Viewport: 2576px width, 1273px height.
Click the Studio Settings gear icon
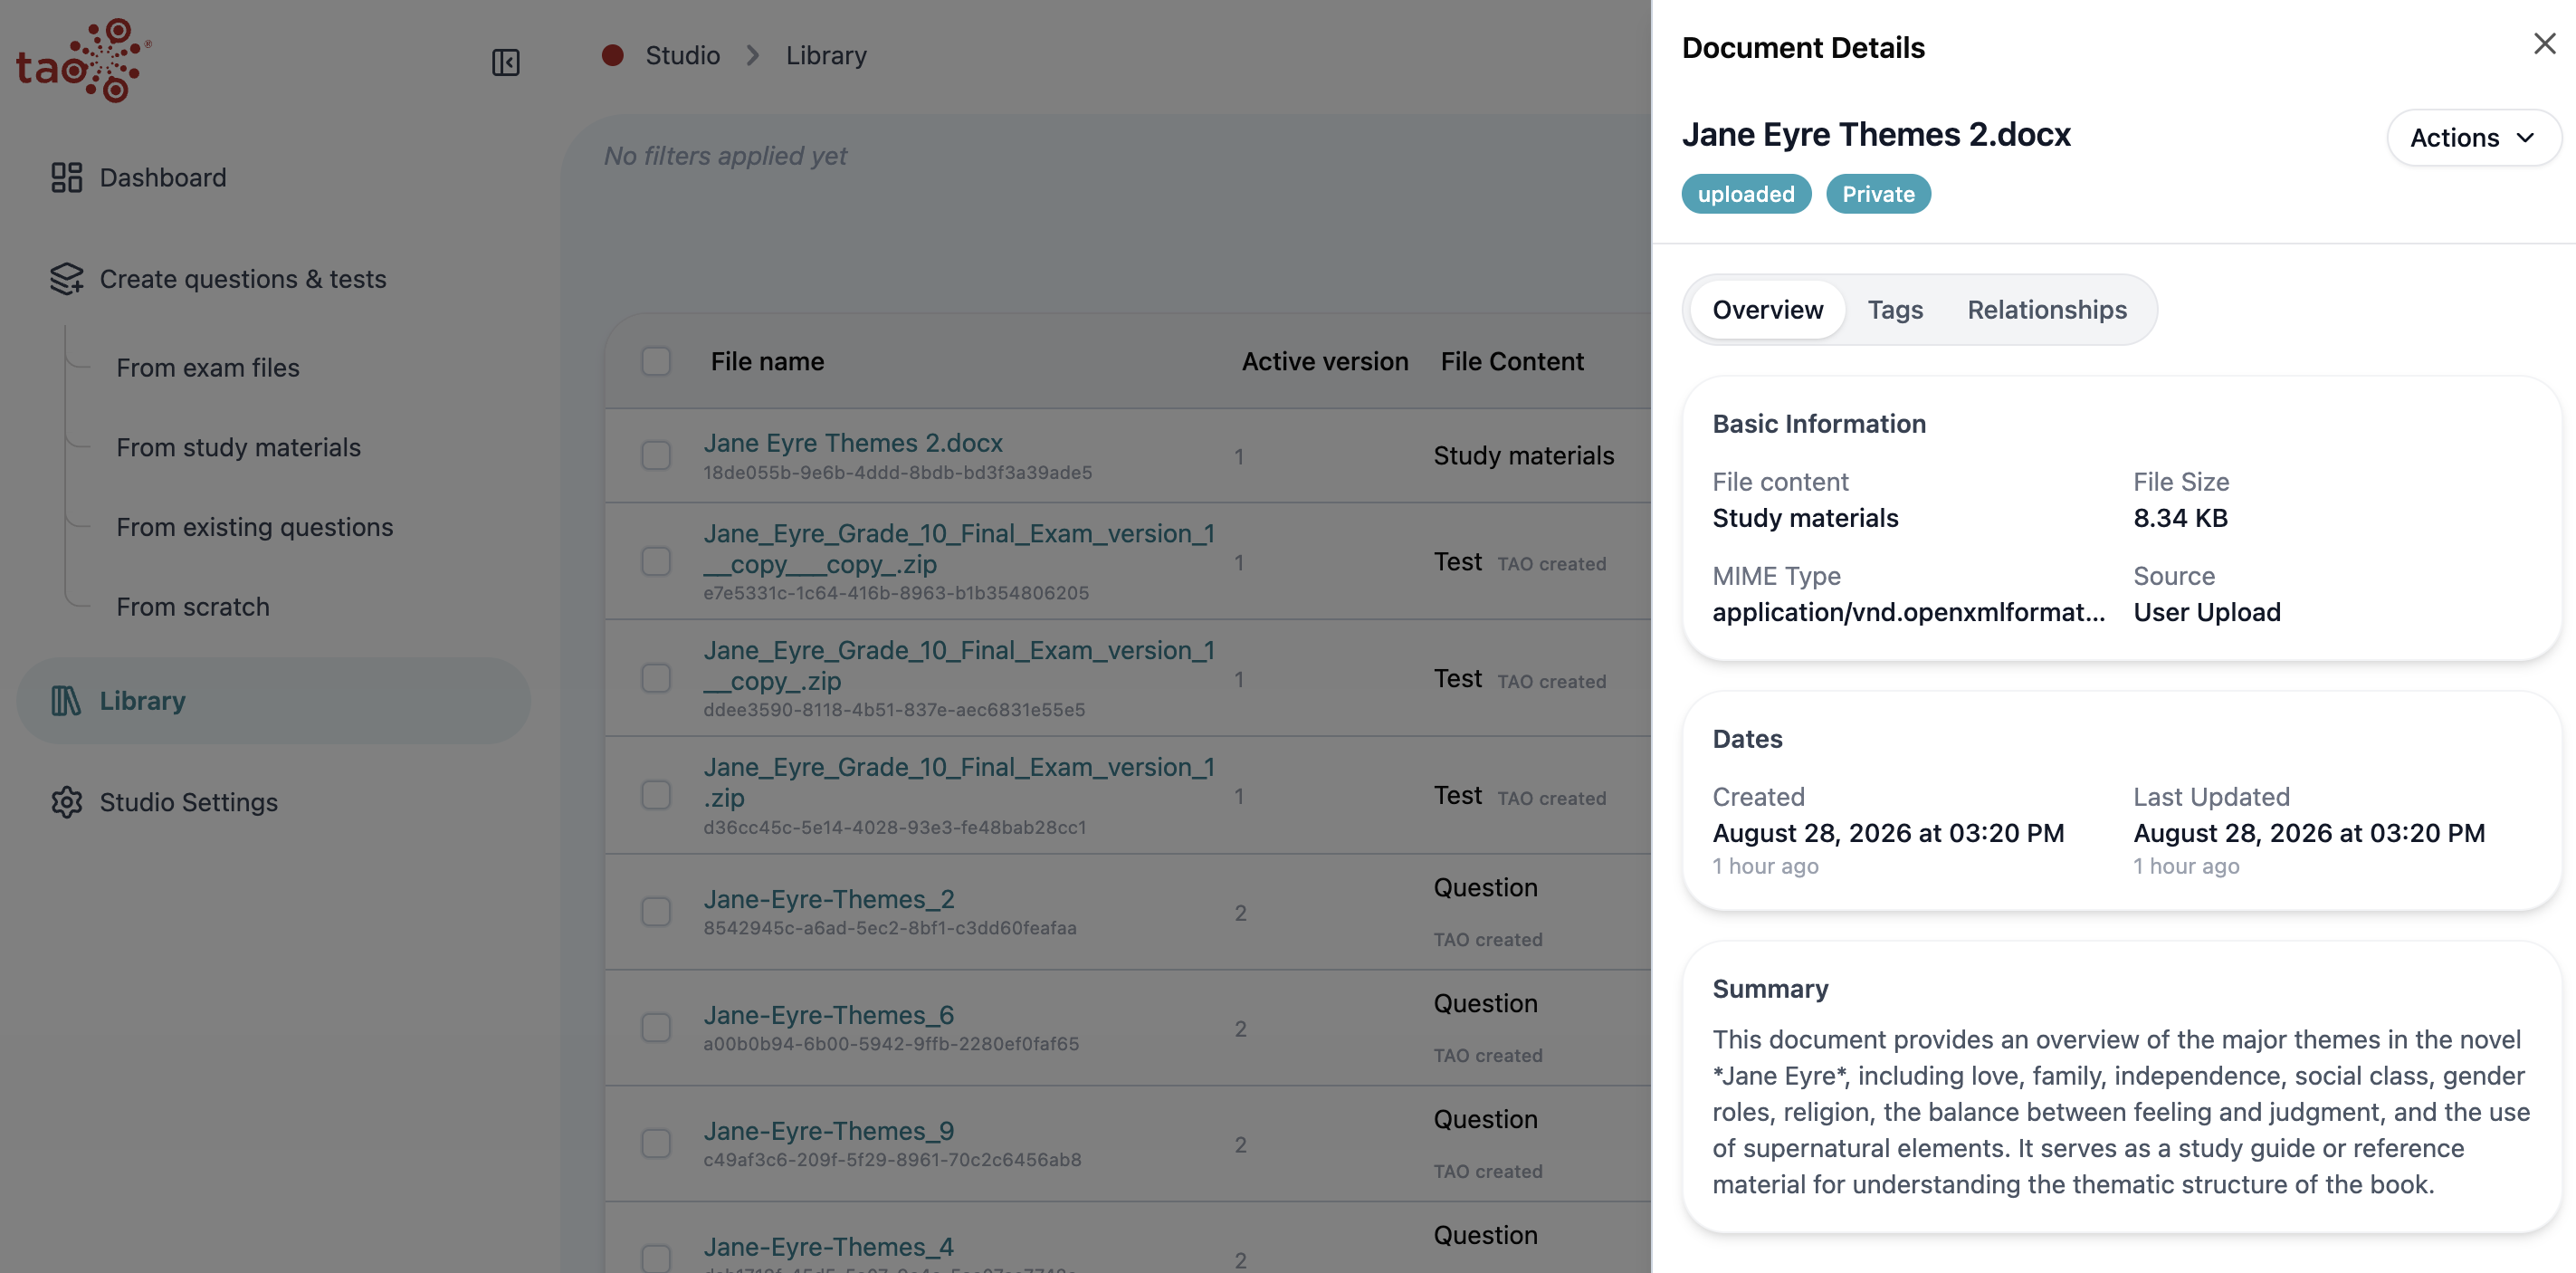coord(66,802)
